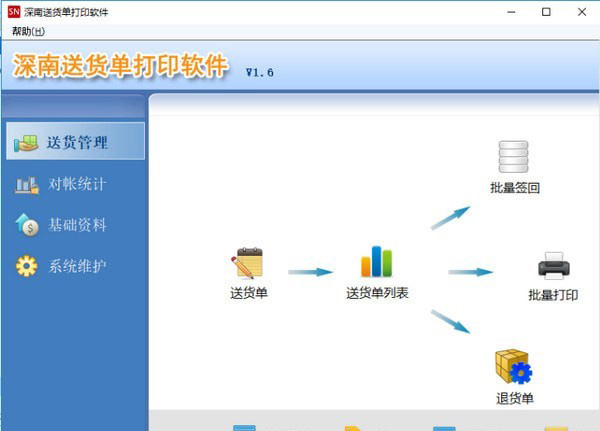
Task: Open 退货单 box-with-gear icon
Action: click(514, 367)
